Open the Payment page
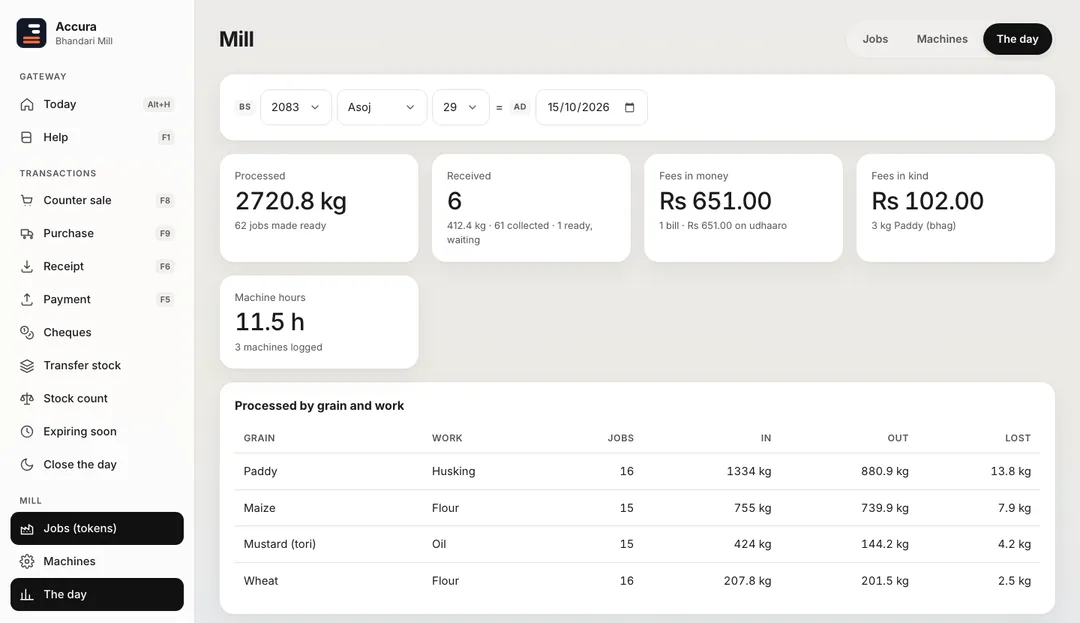 click(97, 299)
